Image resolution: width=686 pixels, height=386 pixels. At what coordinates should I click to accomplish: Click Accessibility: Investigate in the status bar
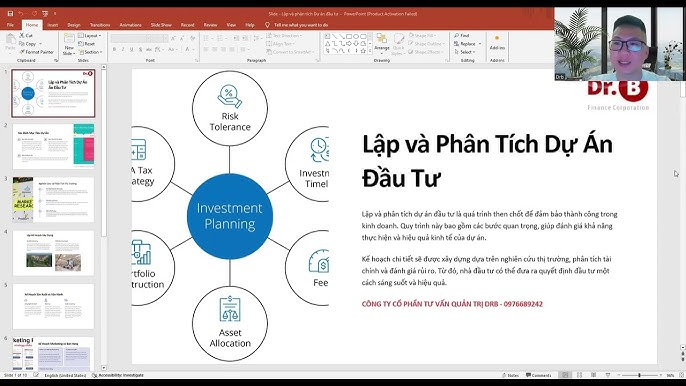click(x=118, y=375)
